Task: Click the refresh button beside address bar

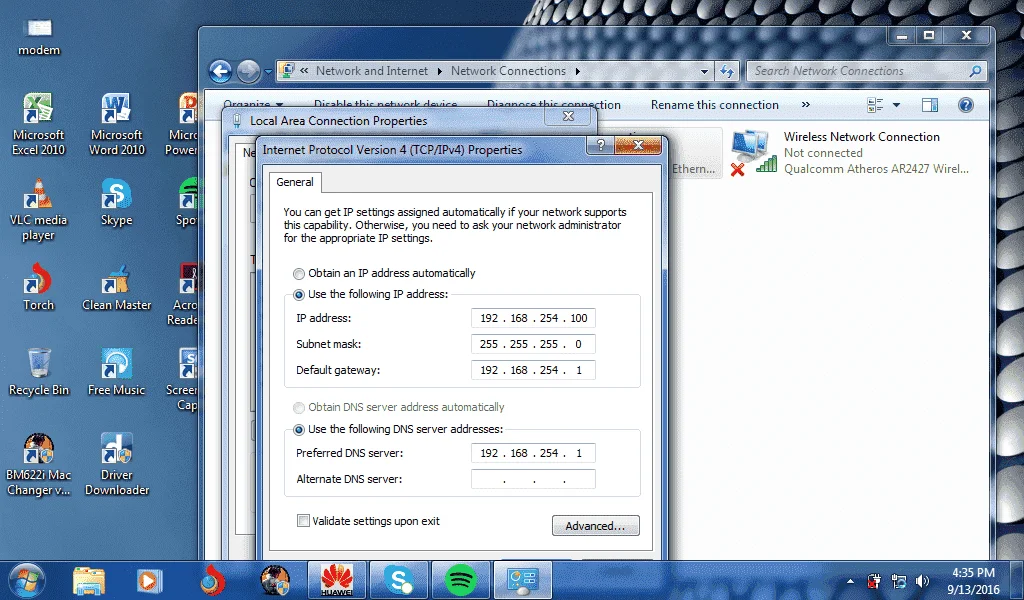Action: 727,71
